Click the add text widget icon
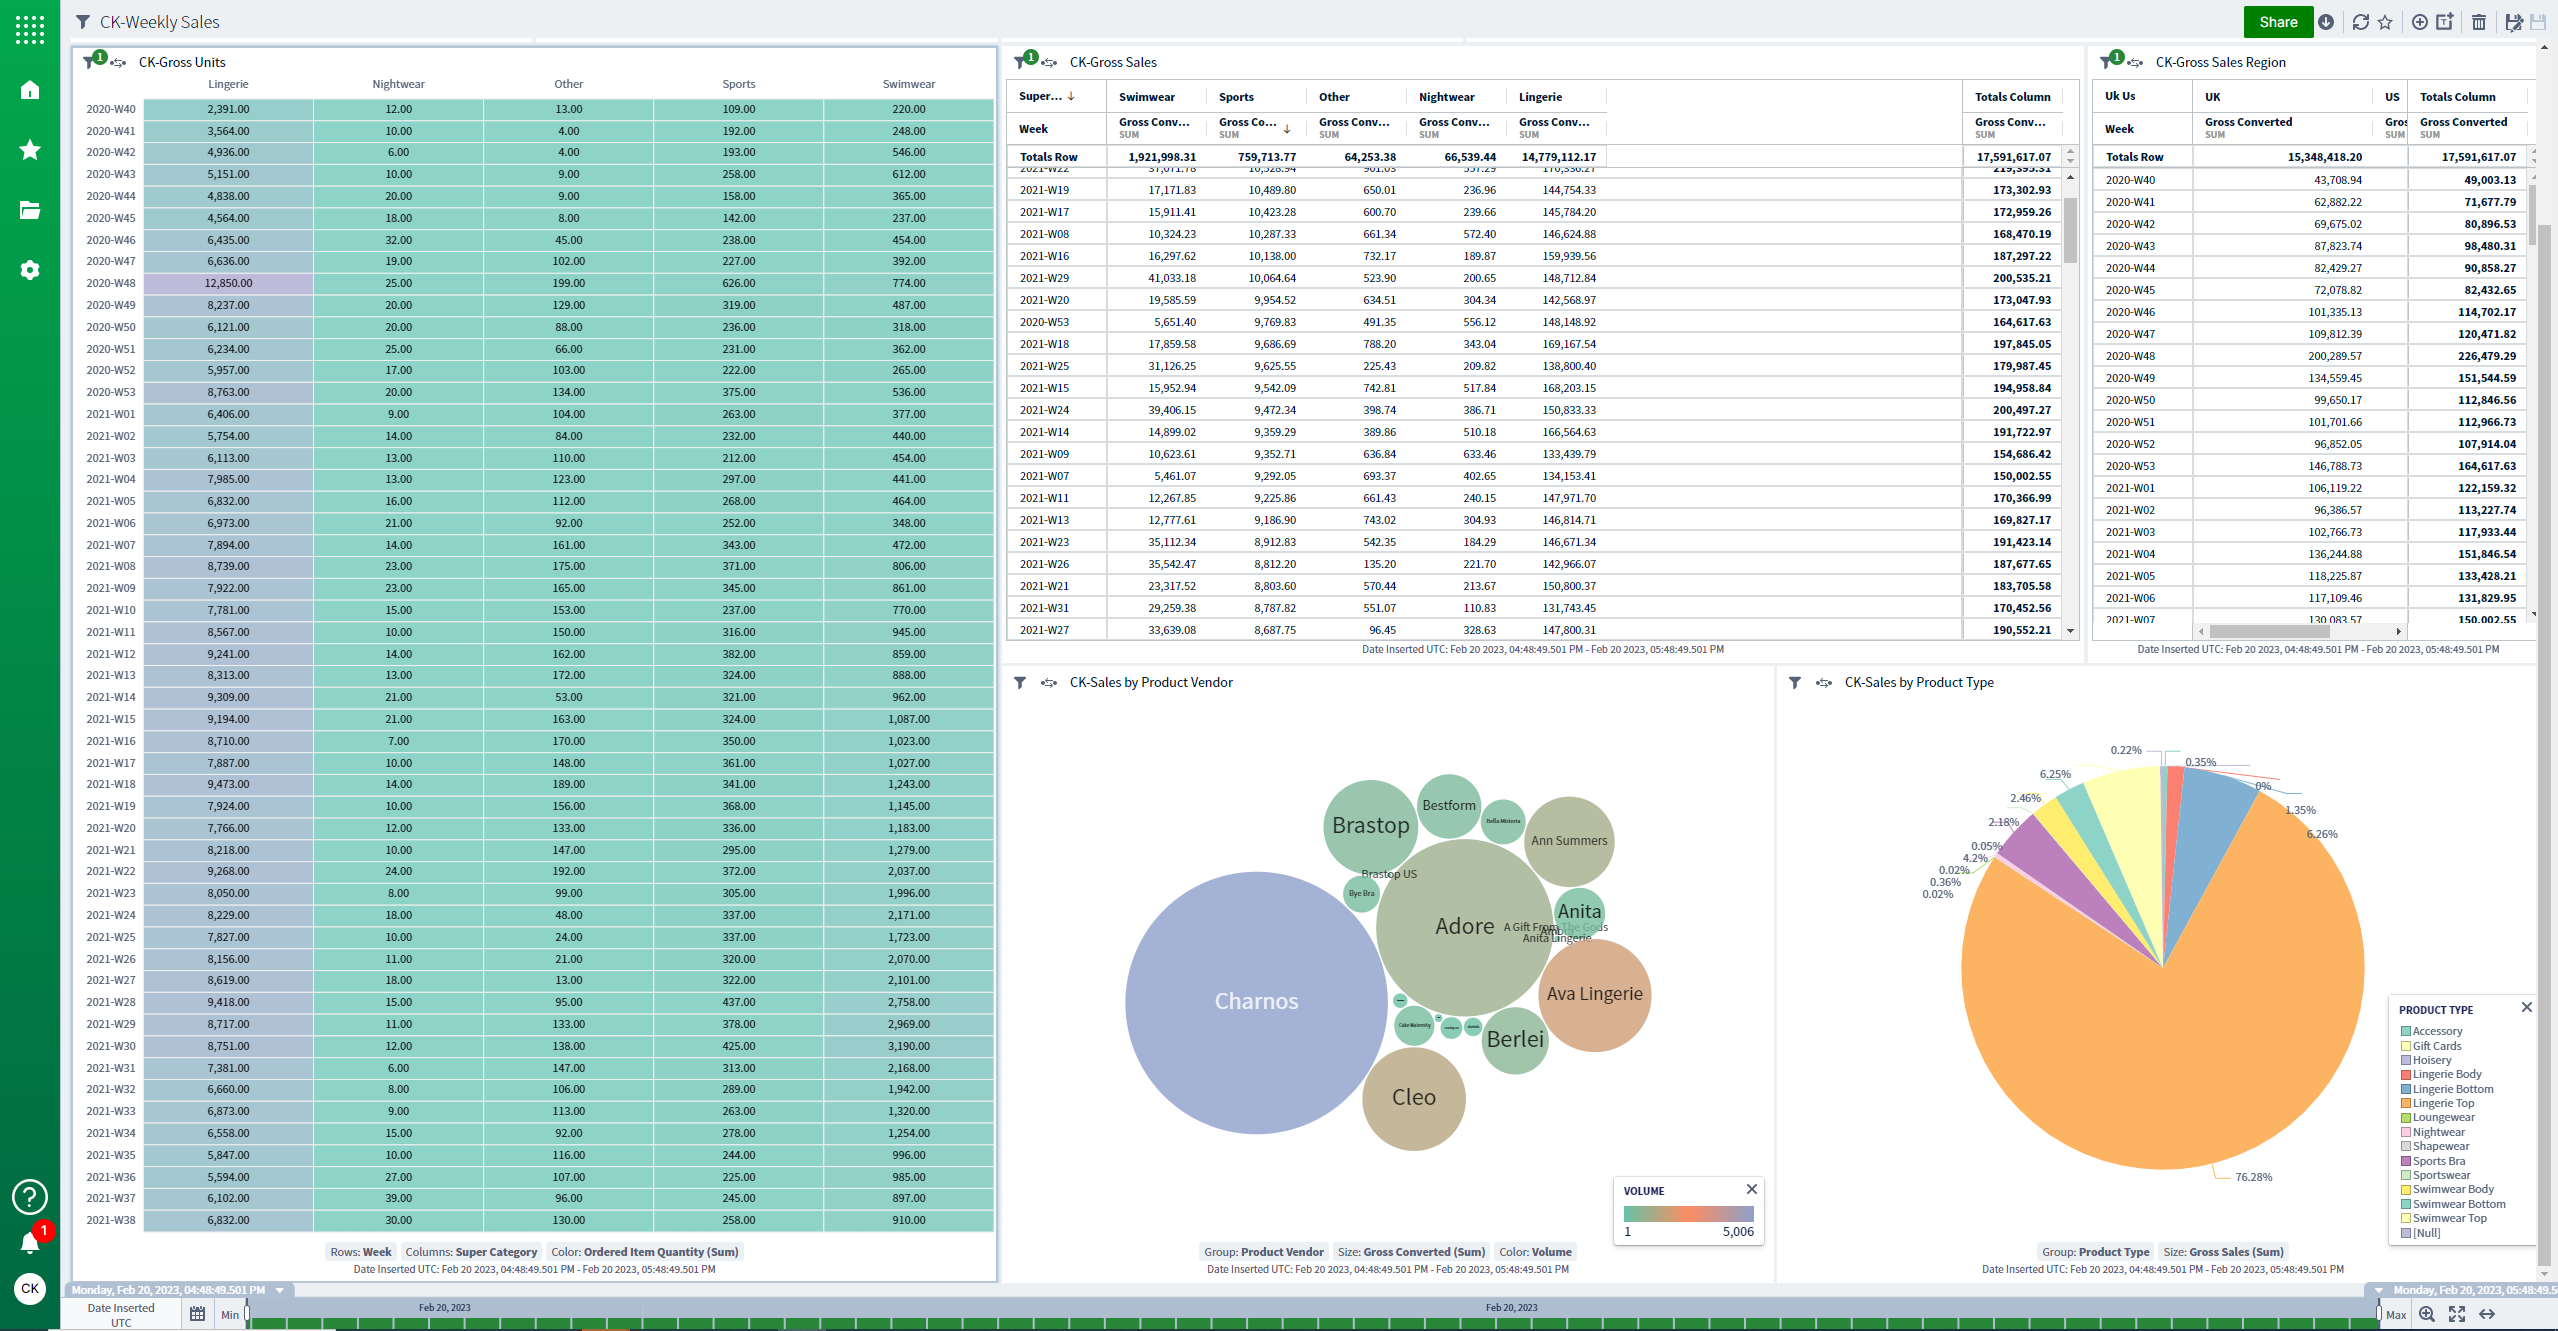Image resolution: width=2558 pixels, height=1331 pixels. coord(2444,22)
